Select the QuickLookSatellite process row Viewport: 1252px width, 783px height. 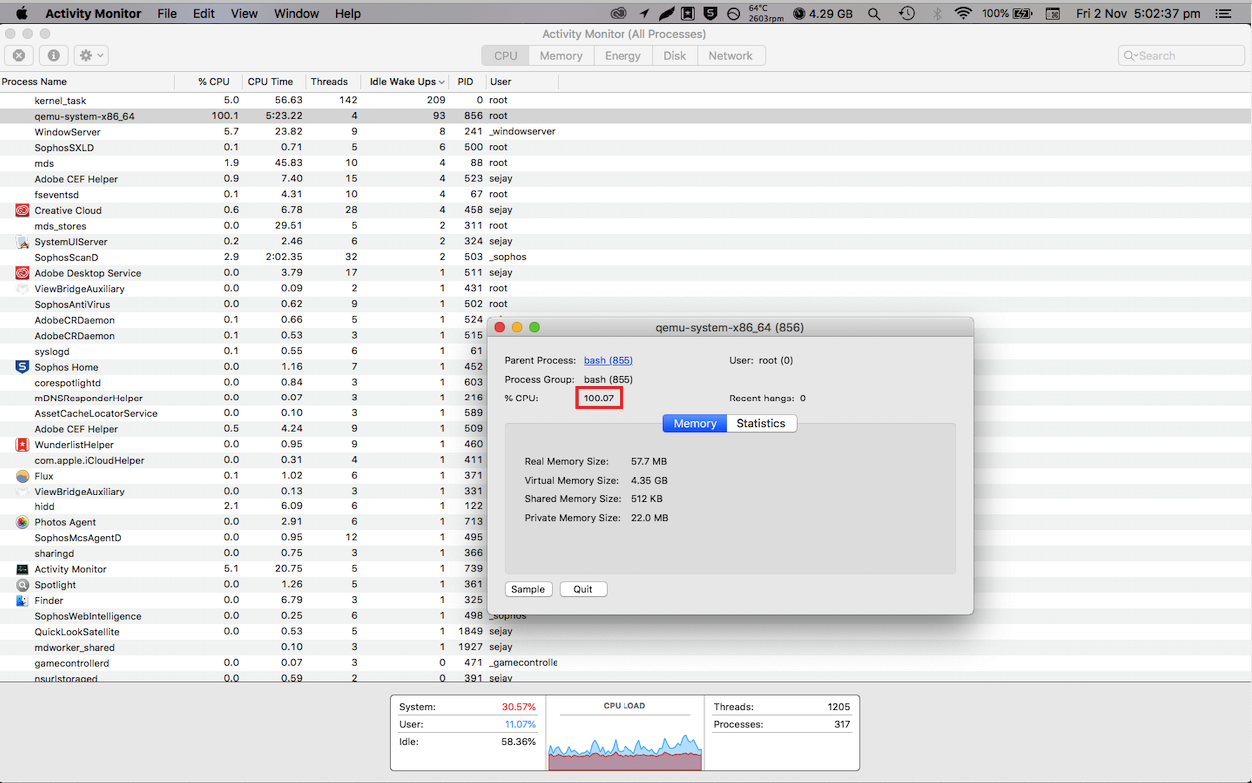626,632
